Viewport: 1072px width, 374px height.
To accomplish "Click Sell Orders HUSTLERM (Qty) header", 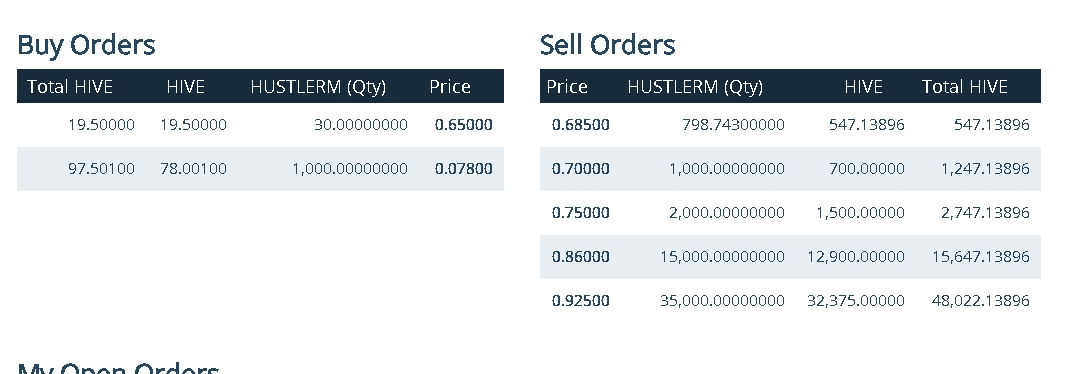I will click(695, 87).
